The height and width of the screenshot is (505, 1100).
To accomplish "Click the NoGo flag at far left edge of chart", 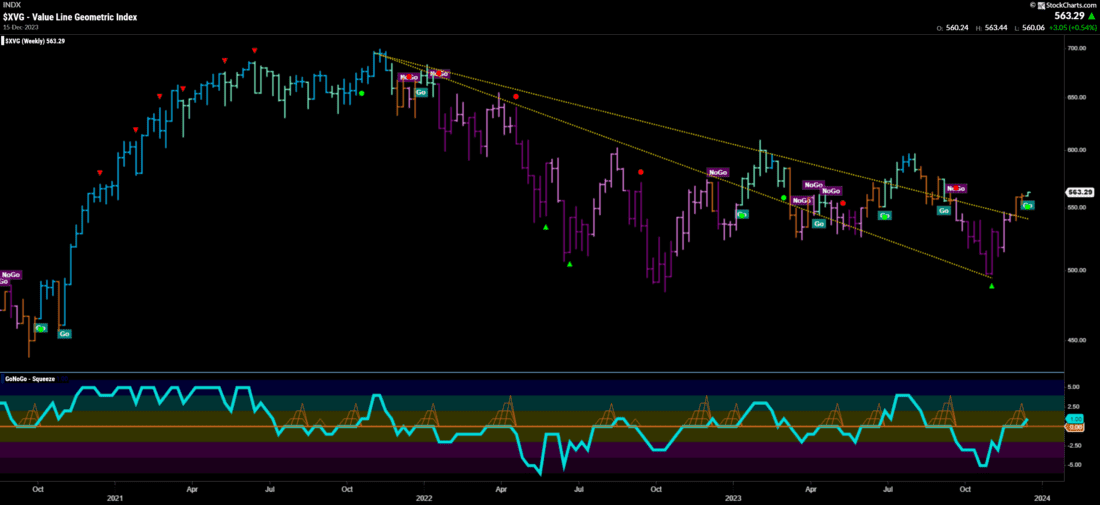I will (x=10, y=275).
